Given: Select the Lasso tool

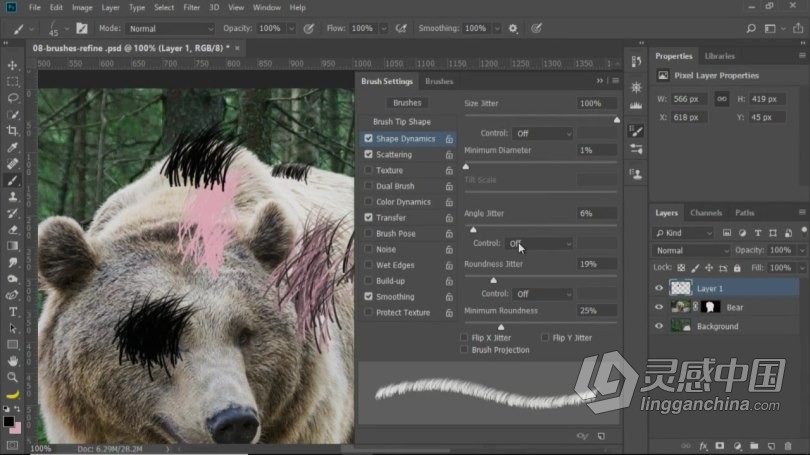Looking at the screenshot, I should coord(13,98).
